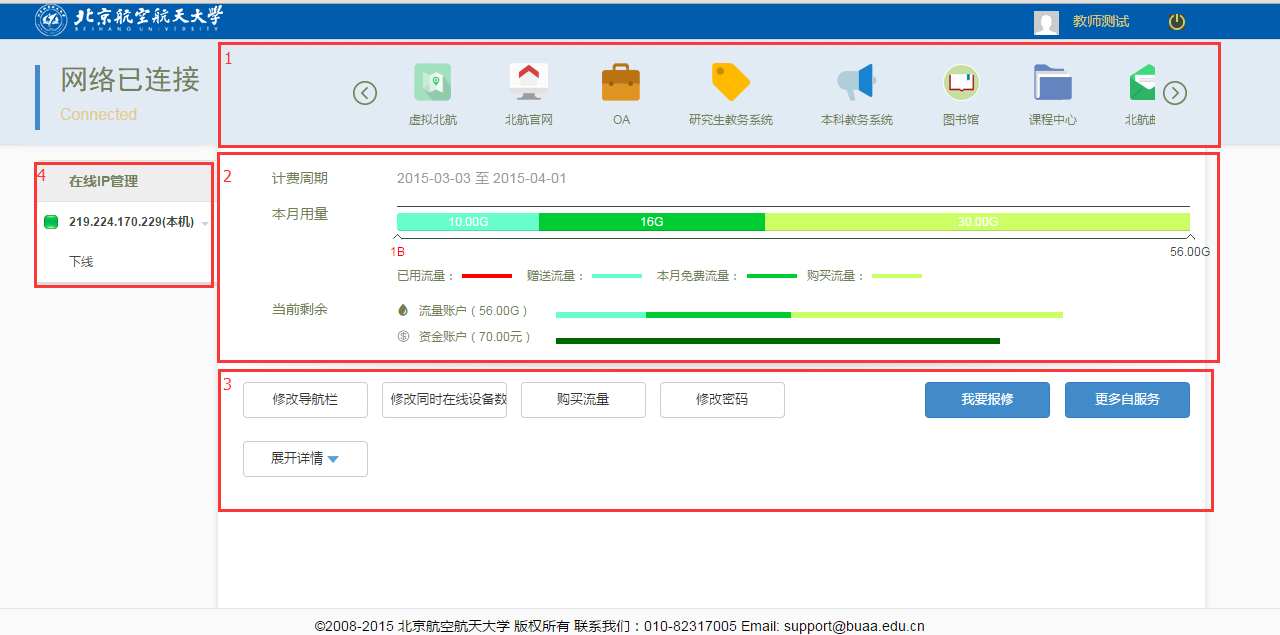The image size is (1280, 635).
Task: Open the 课程中心 folder icon
Action: (1053, 82)
